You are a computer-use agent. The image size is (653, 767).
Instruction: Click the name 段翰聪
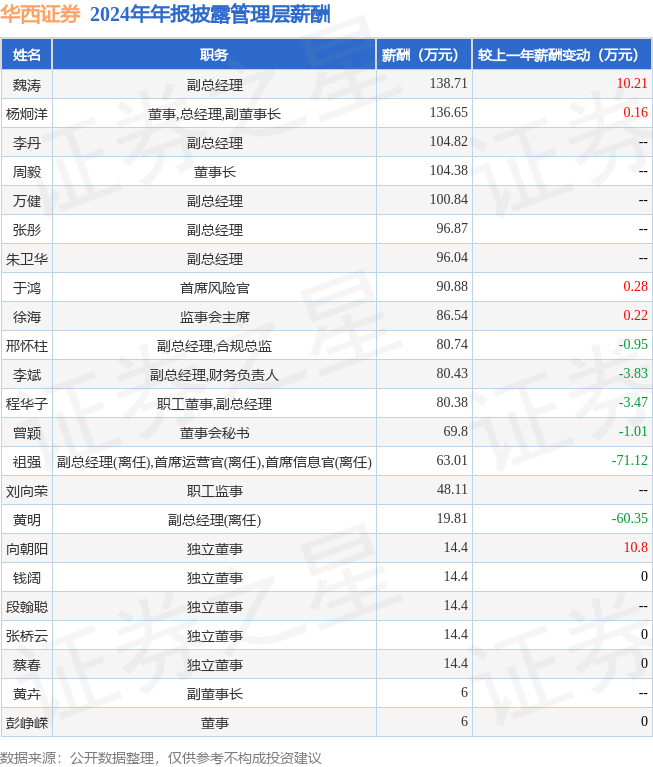[x=27, y=607]
